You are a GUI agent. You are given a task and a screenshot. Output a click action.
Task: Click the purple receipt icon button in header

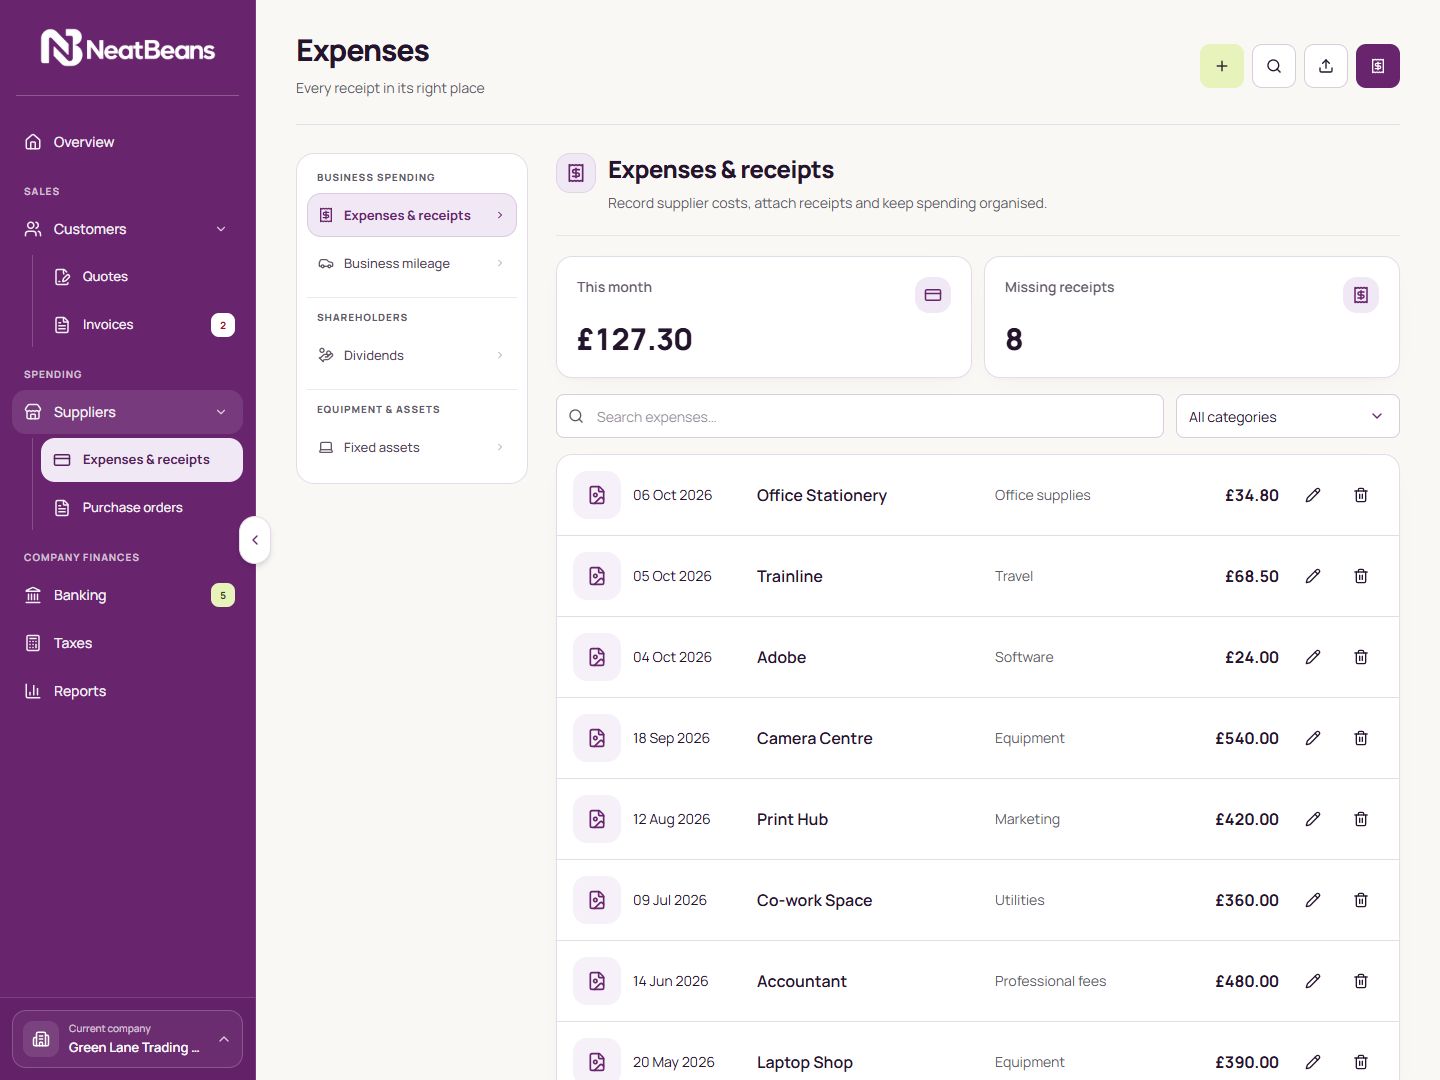point(1378,66)
